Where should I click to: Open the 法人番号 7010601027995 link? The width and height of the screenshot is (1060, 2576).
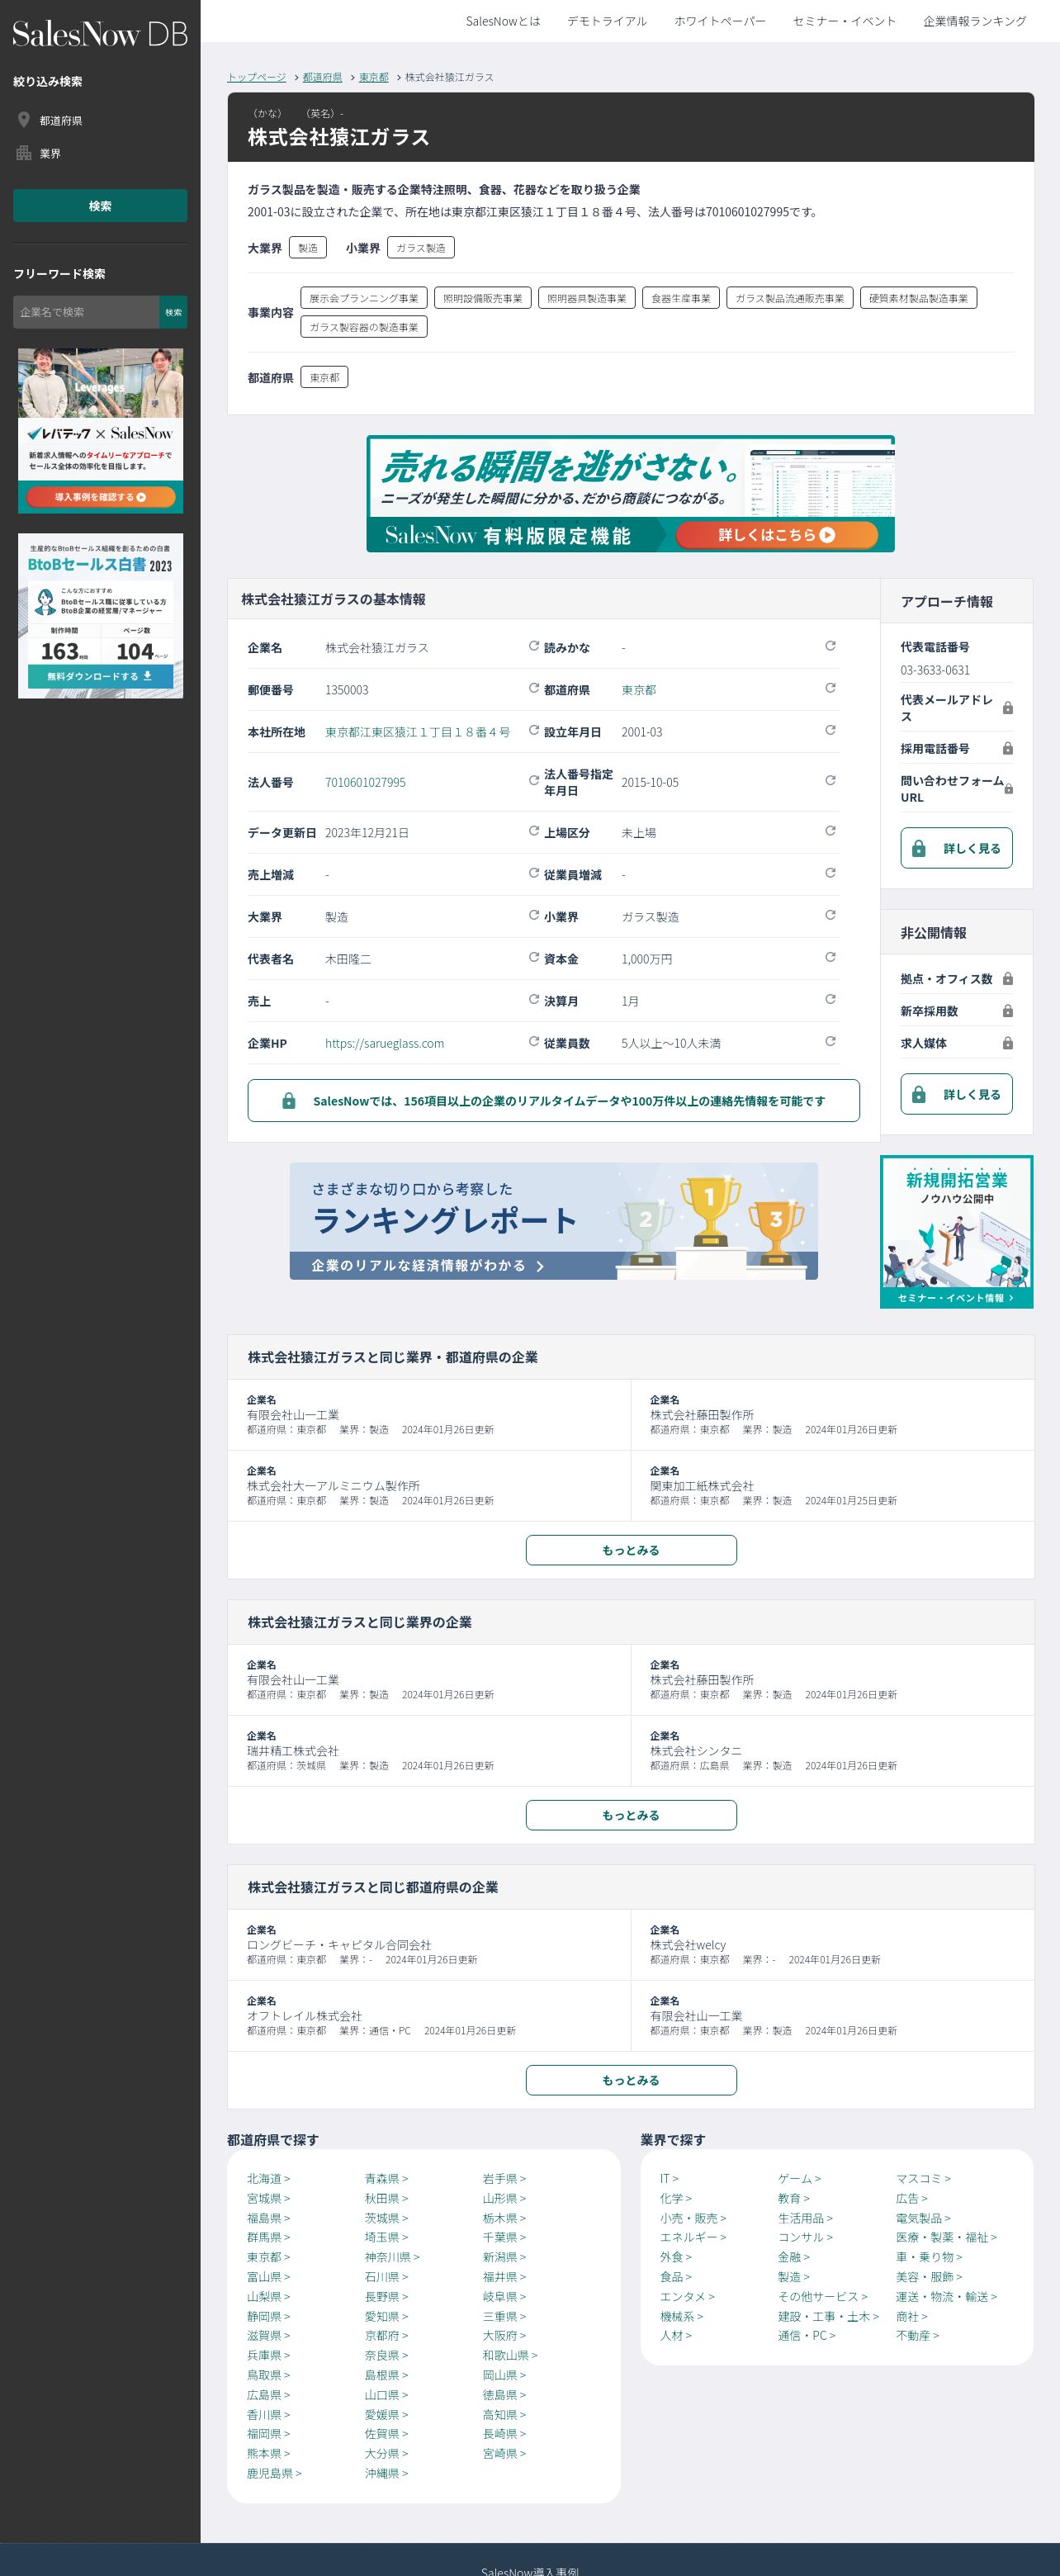(365, 782)
